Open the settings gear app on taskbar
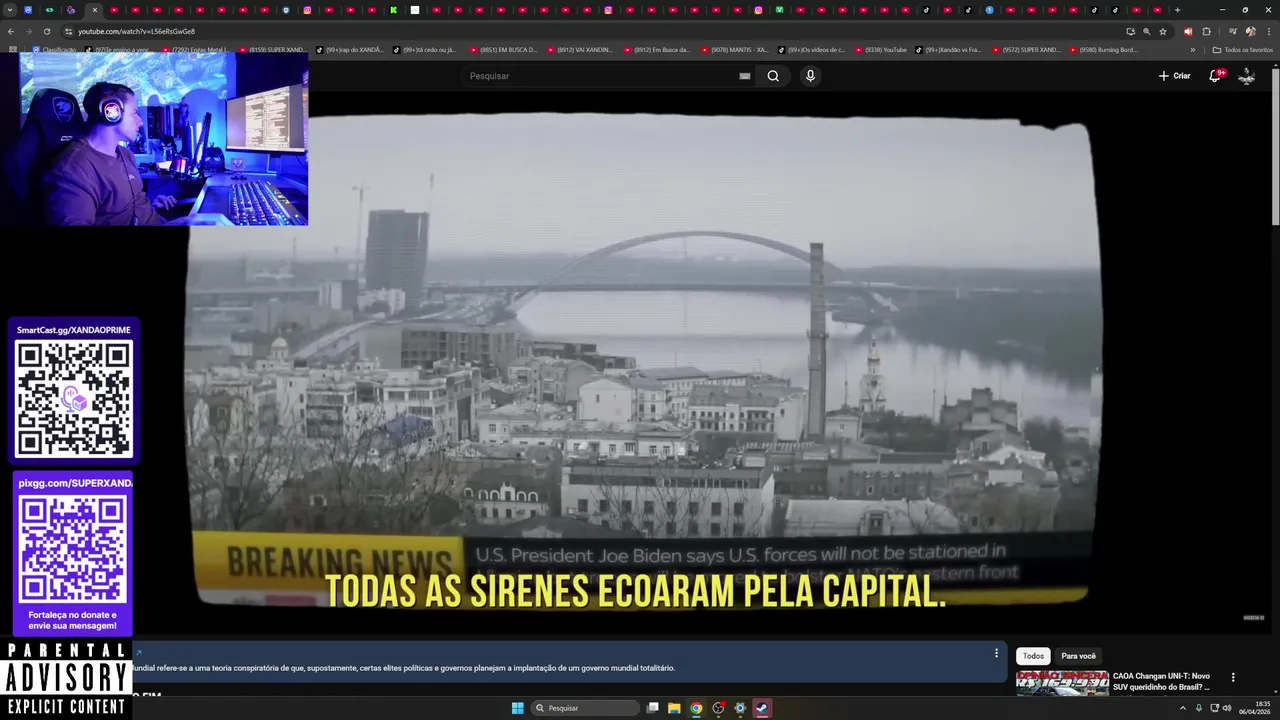 (740, 708)
